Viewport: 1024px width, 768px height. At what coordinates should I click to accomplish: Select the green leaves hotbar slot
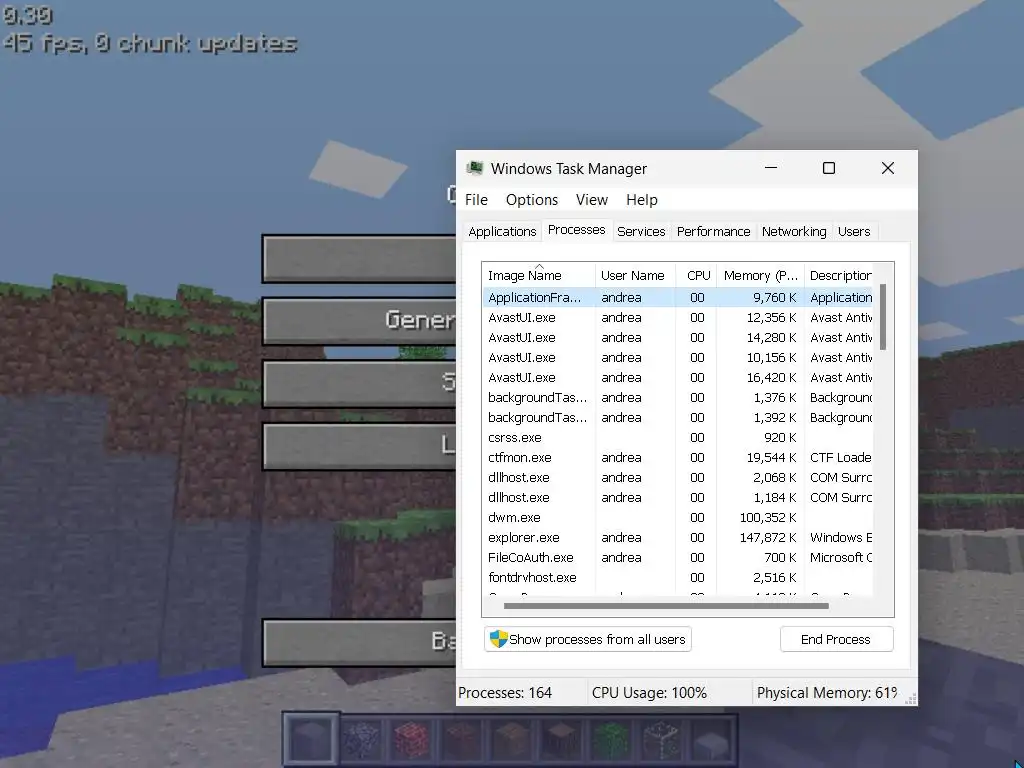(611, 740)
